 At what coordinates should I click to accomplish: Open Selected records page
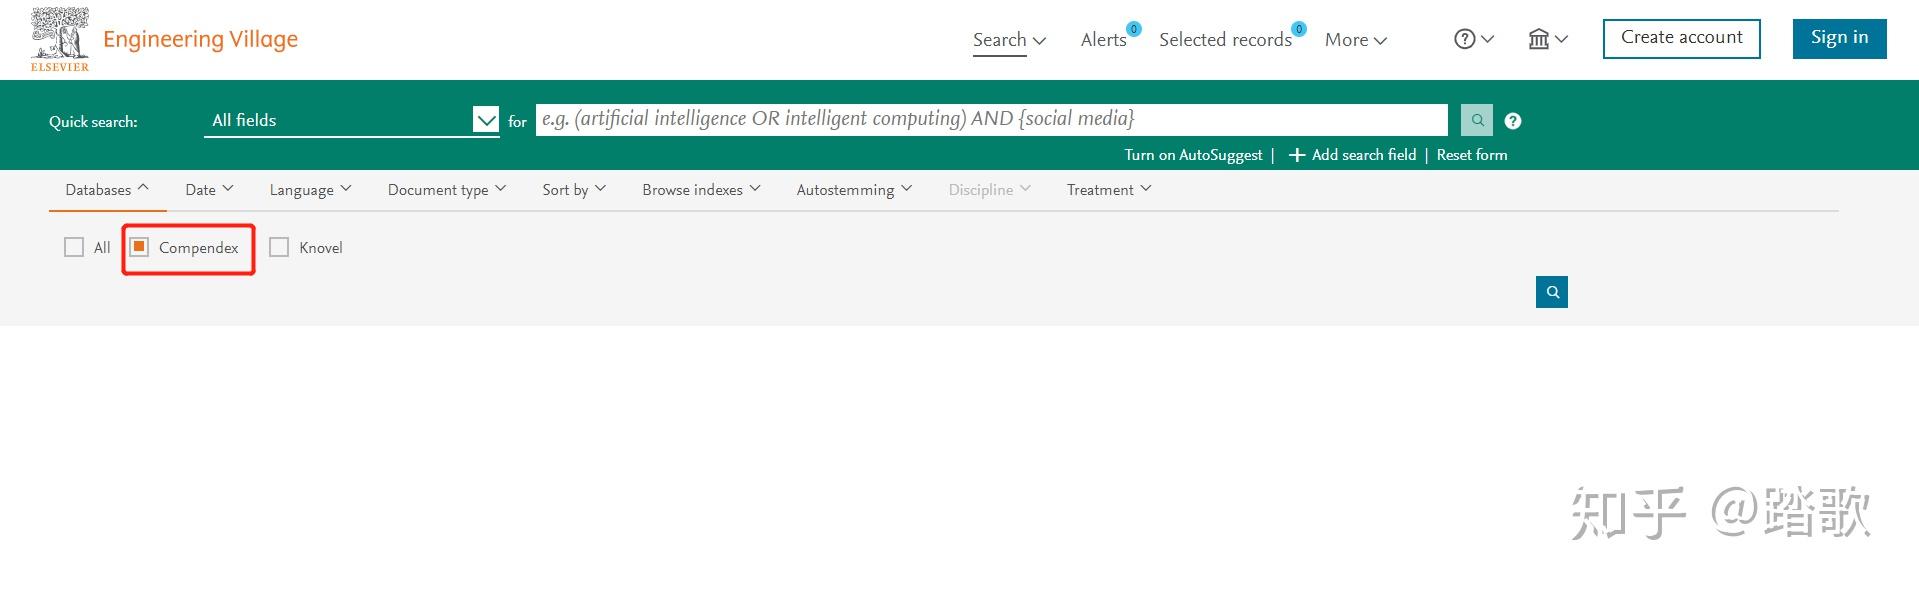[1225, 40]
